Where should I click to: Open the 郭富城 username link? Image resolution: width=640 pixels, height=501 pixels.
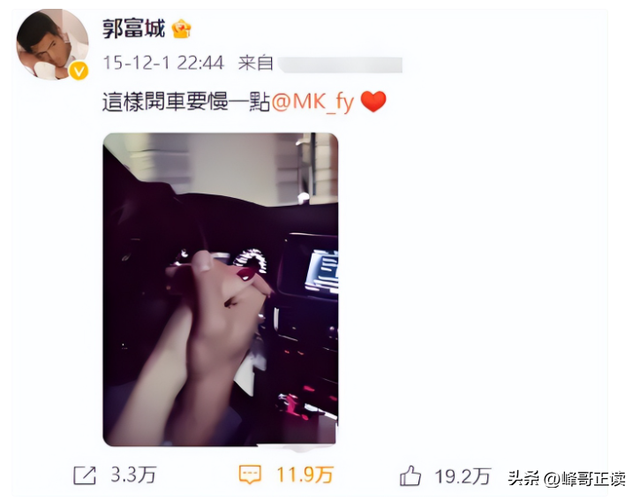[133, 29]
